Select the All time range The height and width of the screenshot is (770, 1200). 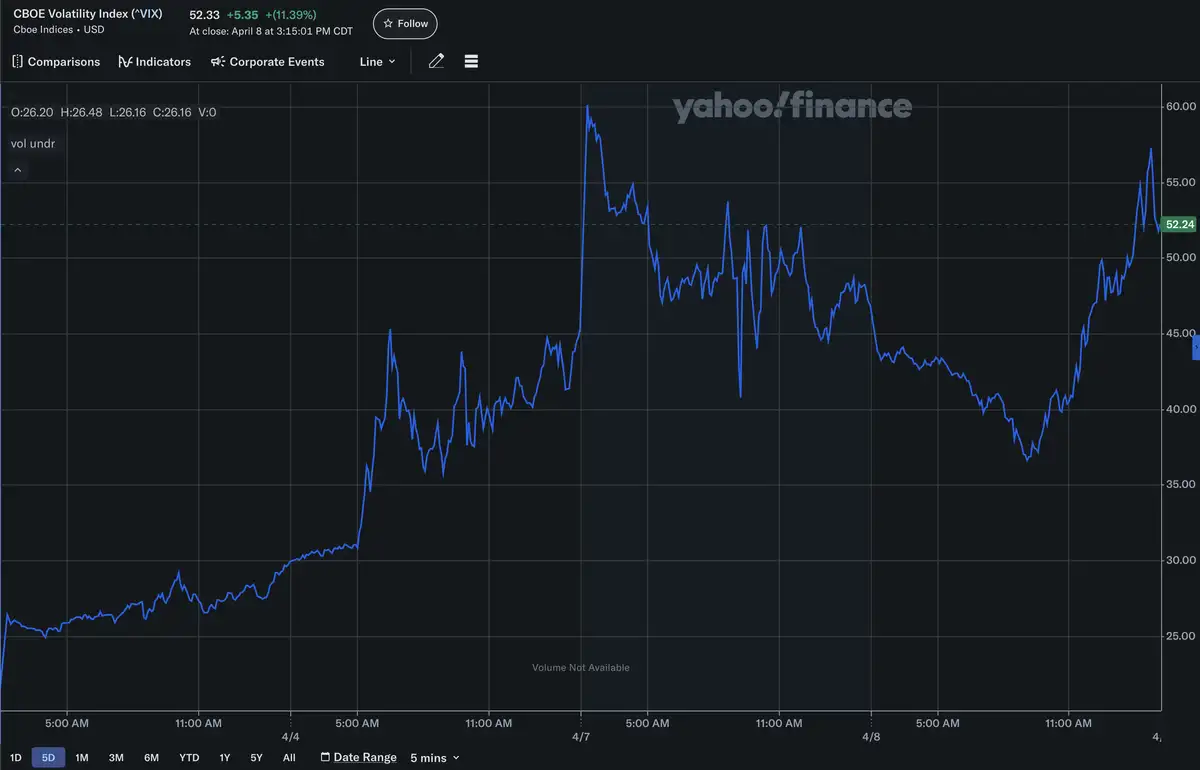(289, 758)
